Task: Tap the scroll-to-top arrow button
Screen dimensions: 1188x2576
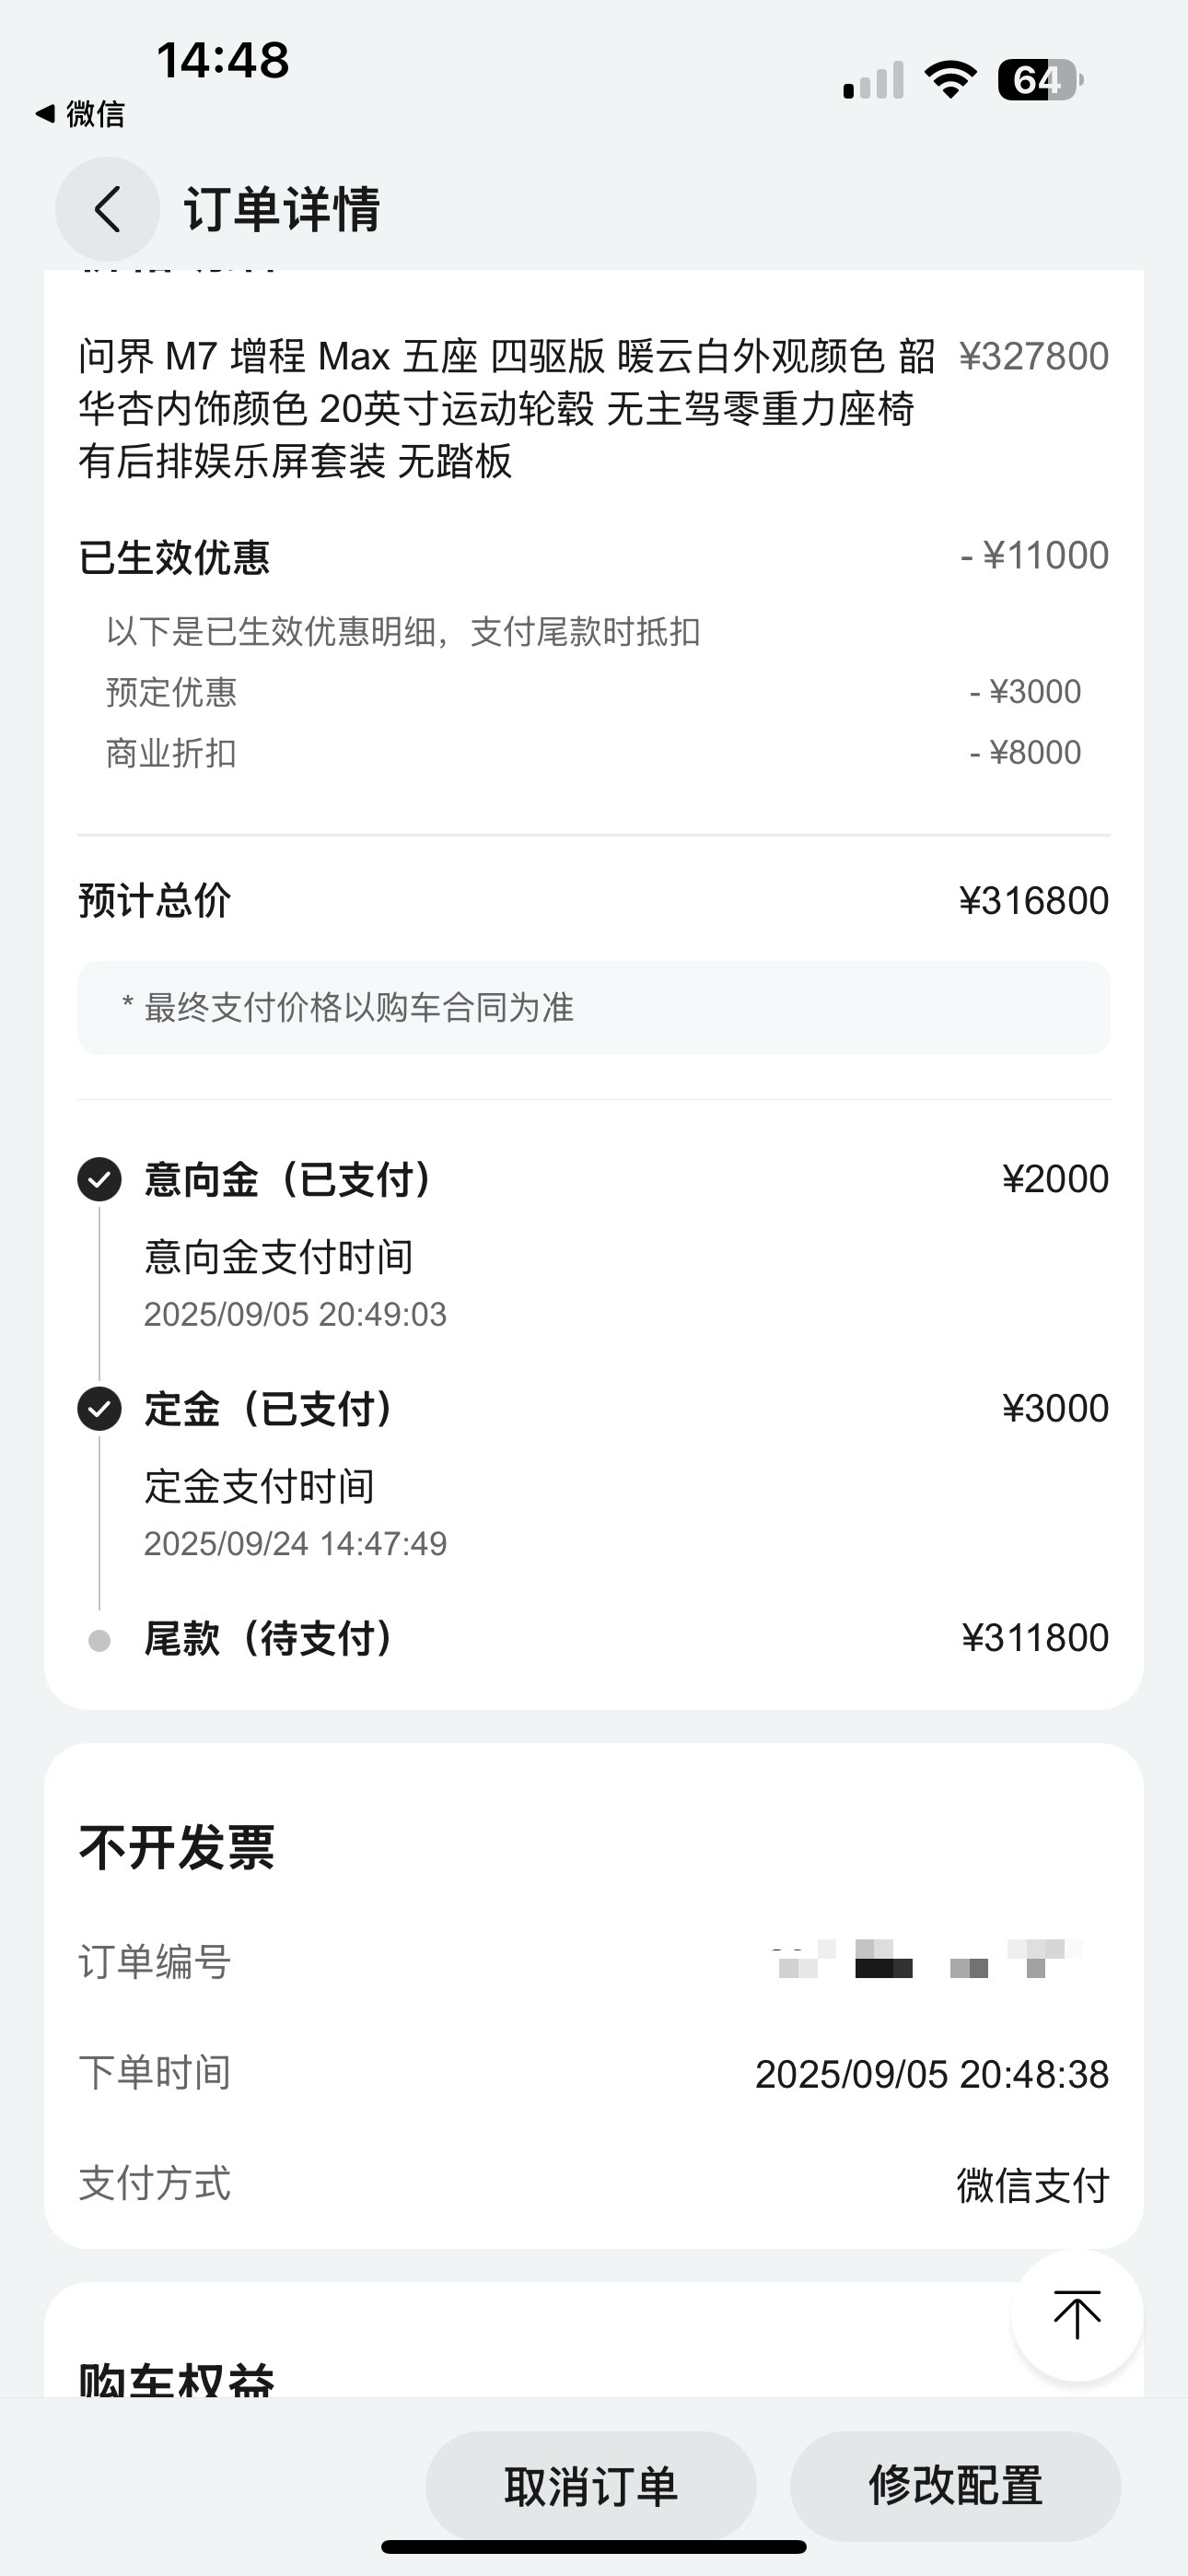Action: (1077, 2315)
